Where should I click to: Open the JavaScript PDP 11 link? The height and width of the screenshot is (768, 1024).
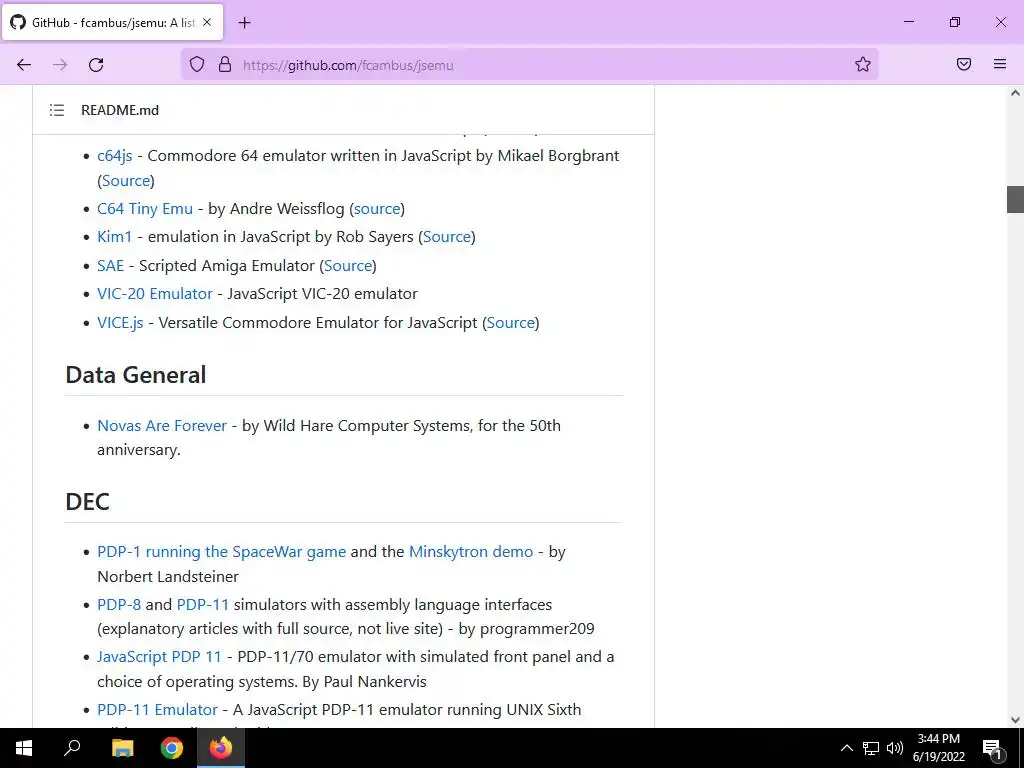click(x=159, y=656)
